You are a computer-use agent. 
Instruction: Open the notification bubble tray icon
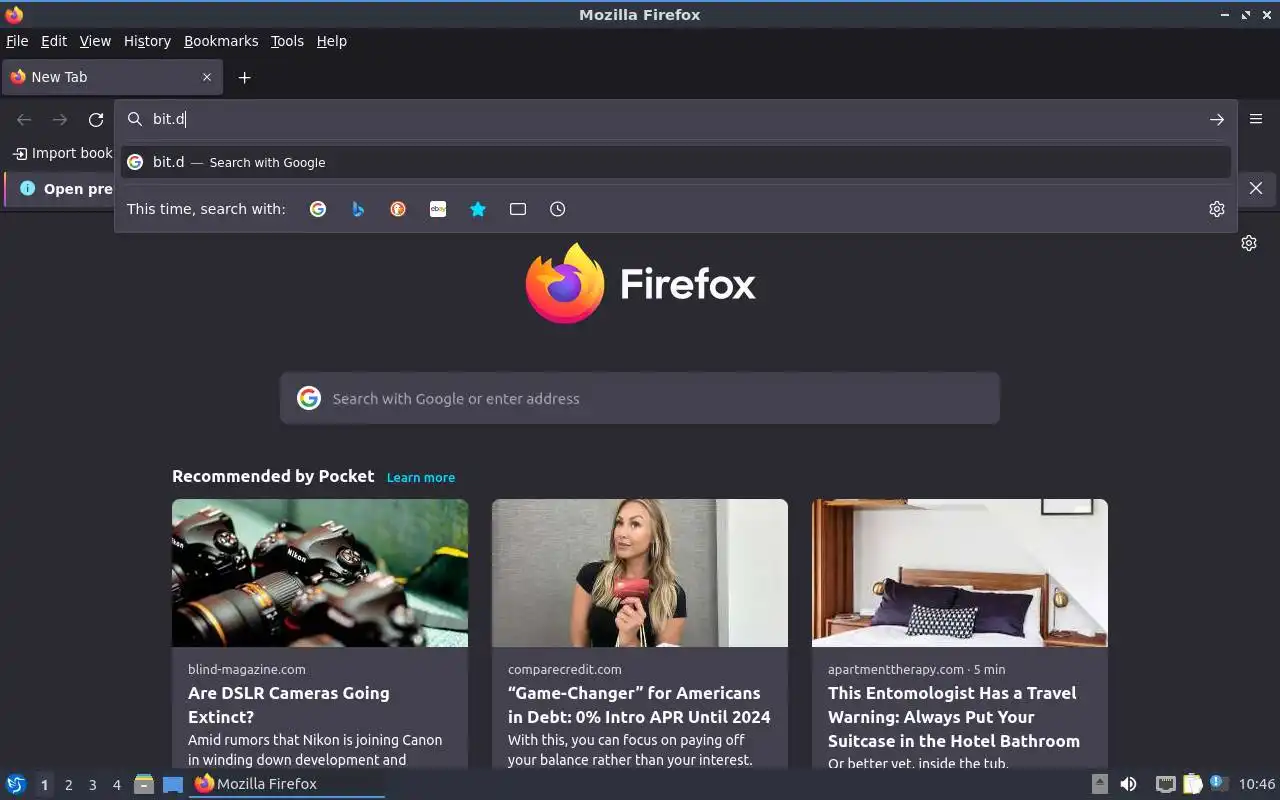[1218, 783]
